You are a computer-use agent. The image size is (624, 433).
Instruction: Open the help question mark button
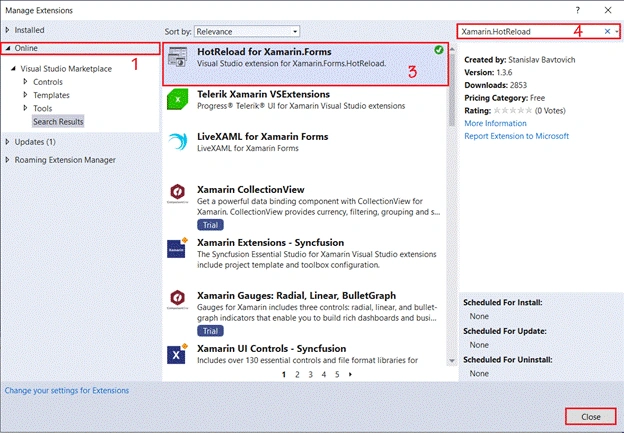click(x=577, y=10)
